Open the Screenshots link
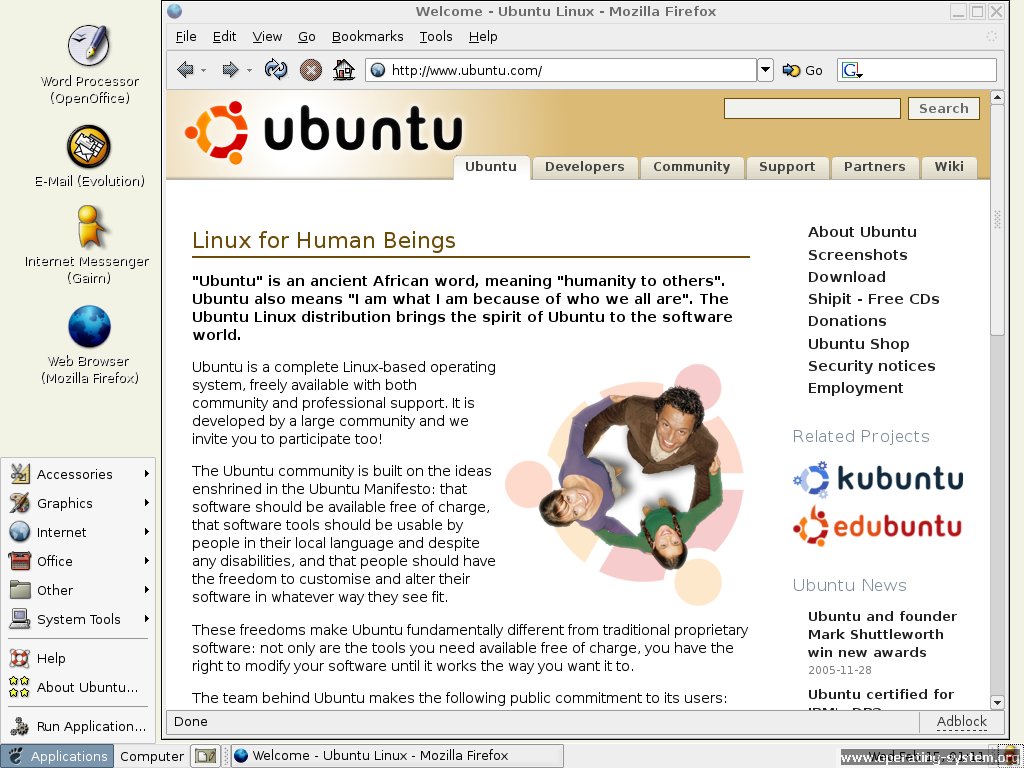Image resolution: width=1024 pixels, height=768 pixels. [857, 255]
